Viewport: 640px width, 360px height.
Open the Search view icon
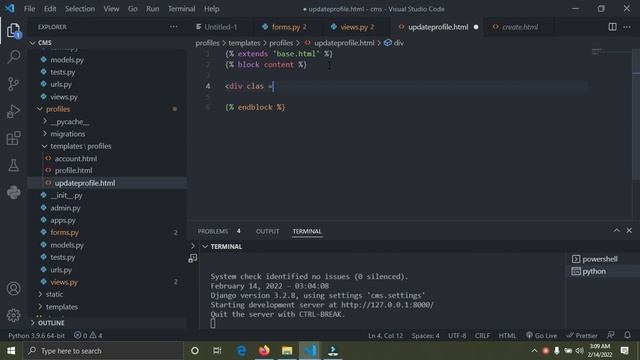[x=13, y=57]
